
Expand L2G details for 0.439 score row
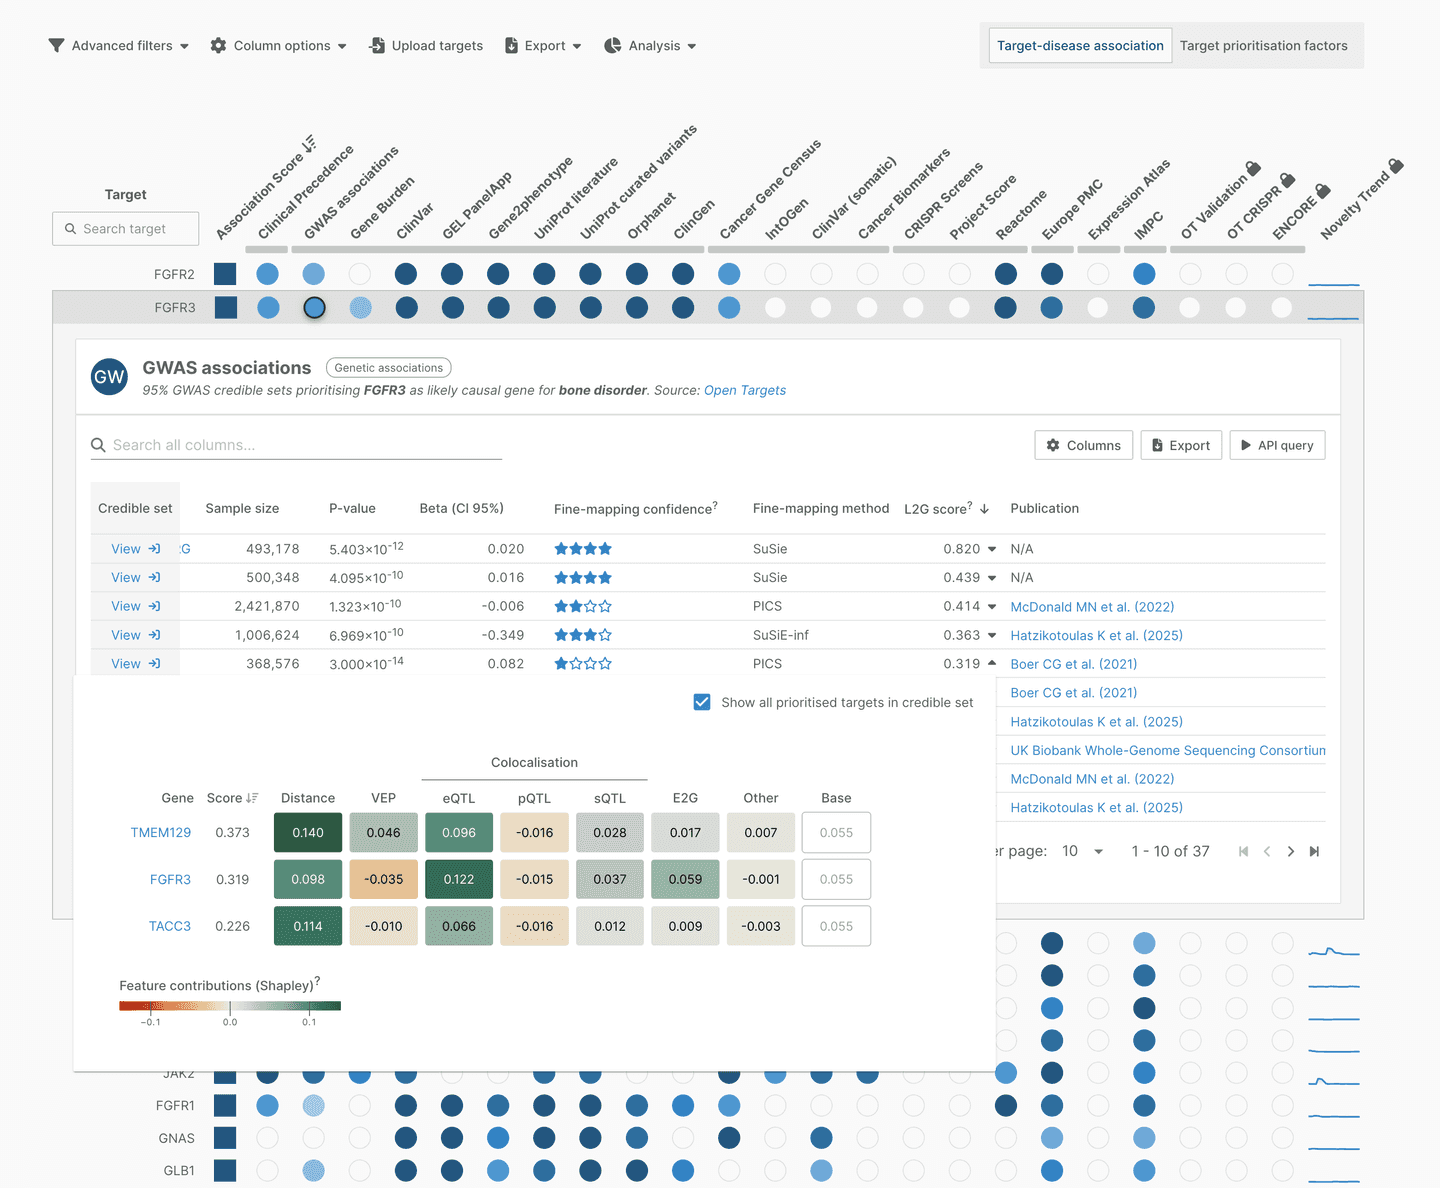[x=992, y=578]
